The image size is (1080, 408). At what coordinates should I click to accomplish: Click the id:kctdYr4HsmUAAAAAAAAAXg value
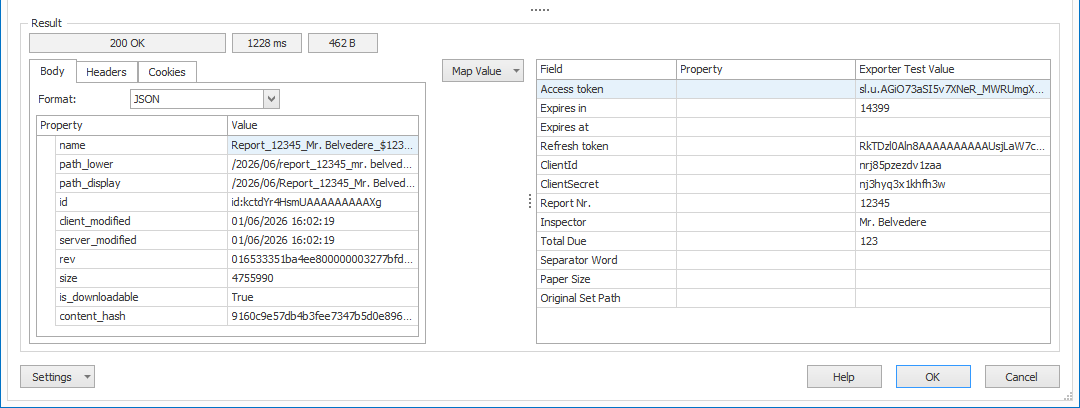pyautogui.click(x=307, y=202)
